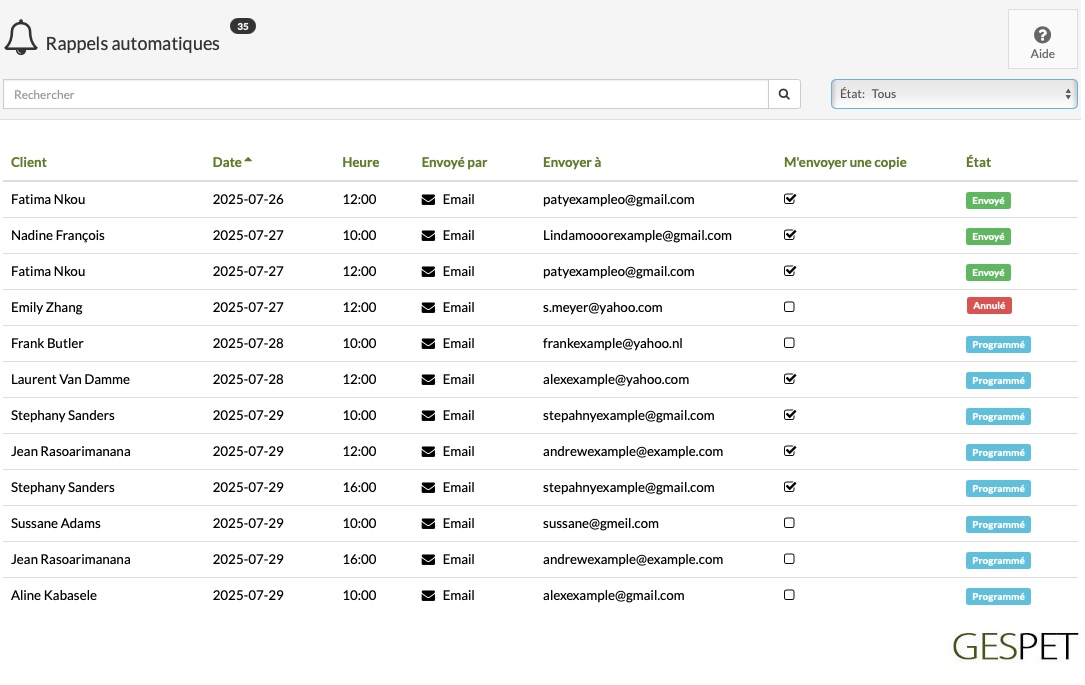Sort by M'envoyer une copie column header

(845, 163)
